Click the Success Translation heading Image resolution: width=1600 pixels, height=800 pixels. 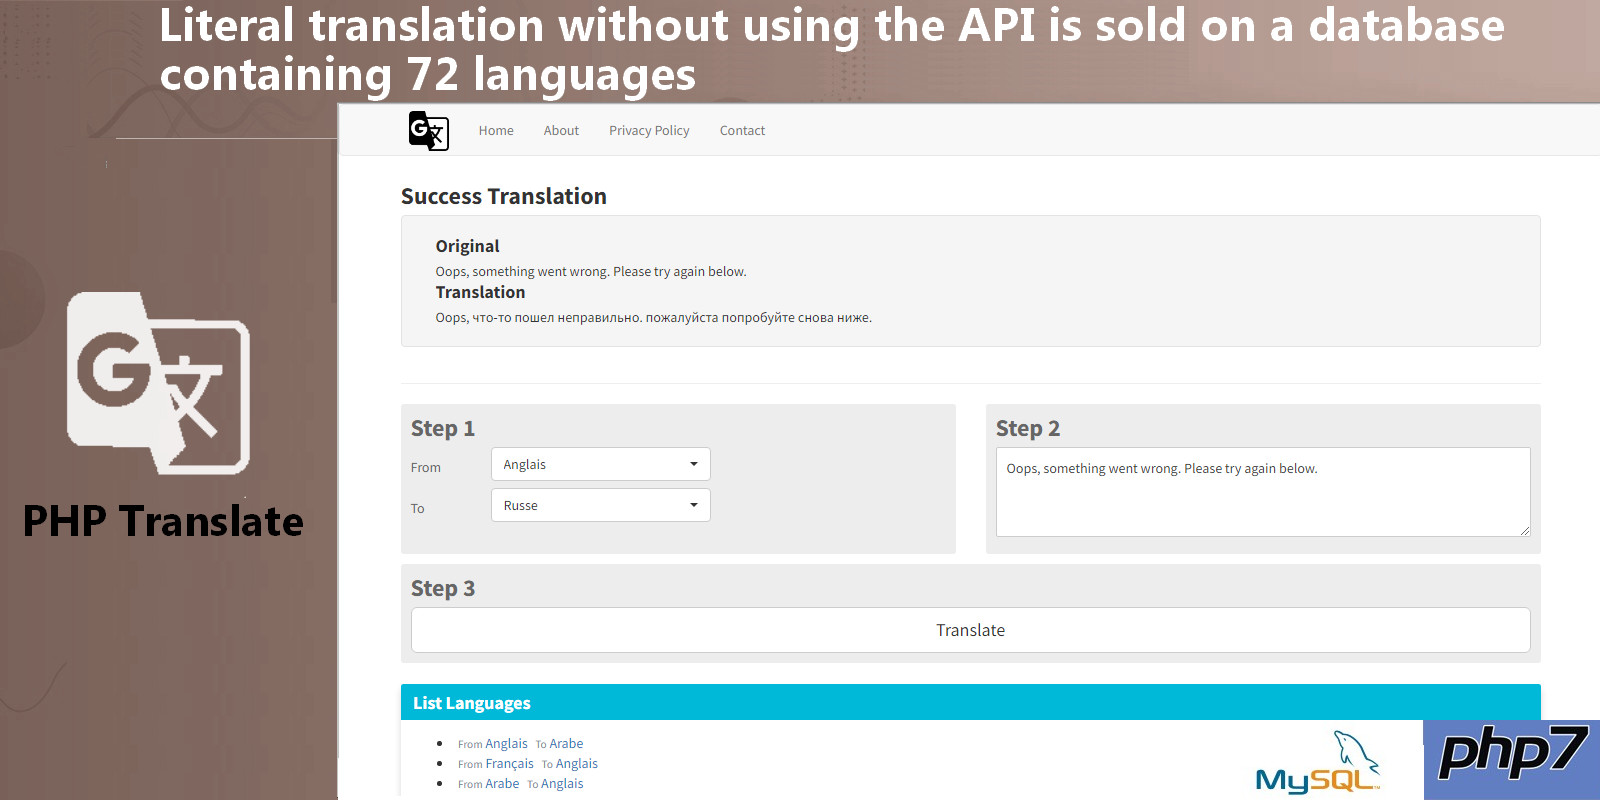pos(504,197)
